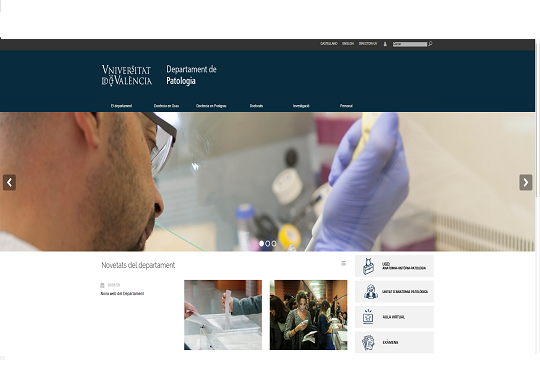The height and width of the screenshot is (378, 540).
Task: Click the Unitat d'Anatomia Patològica icon
Action: pos(371,291)
